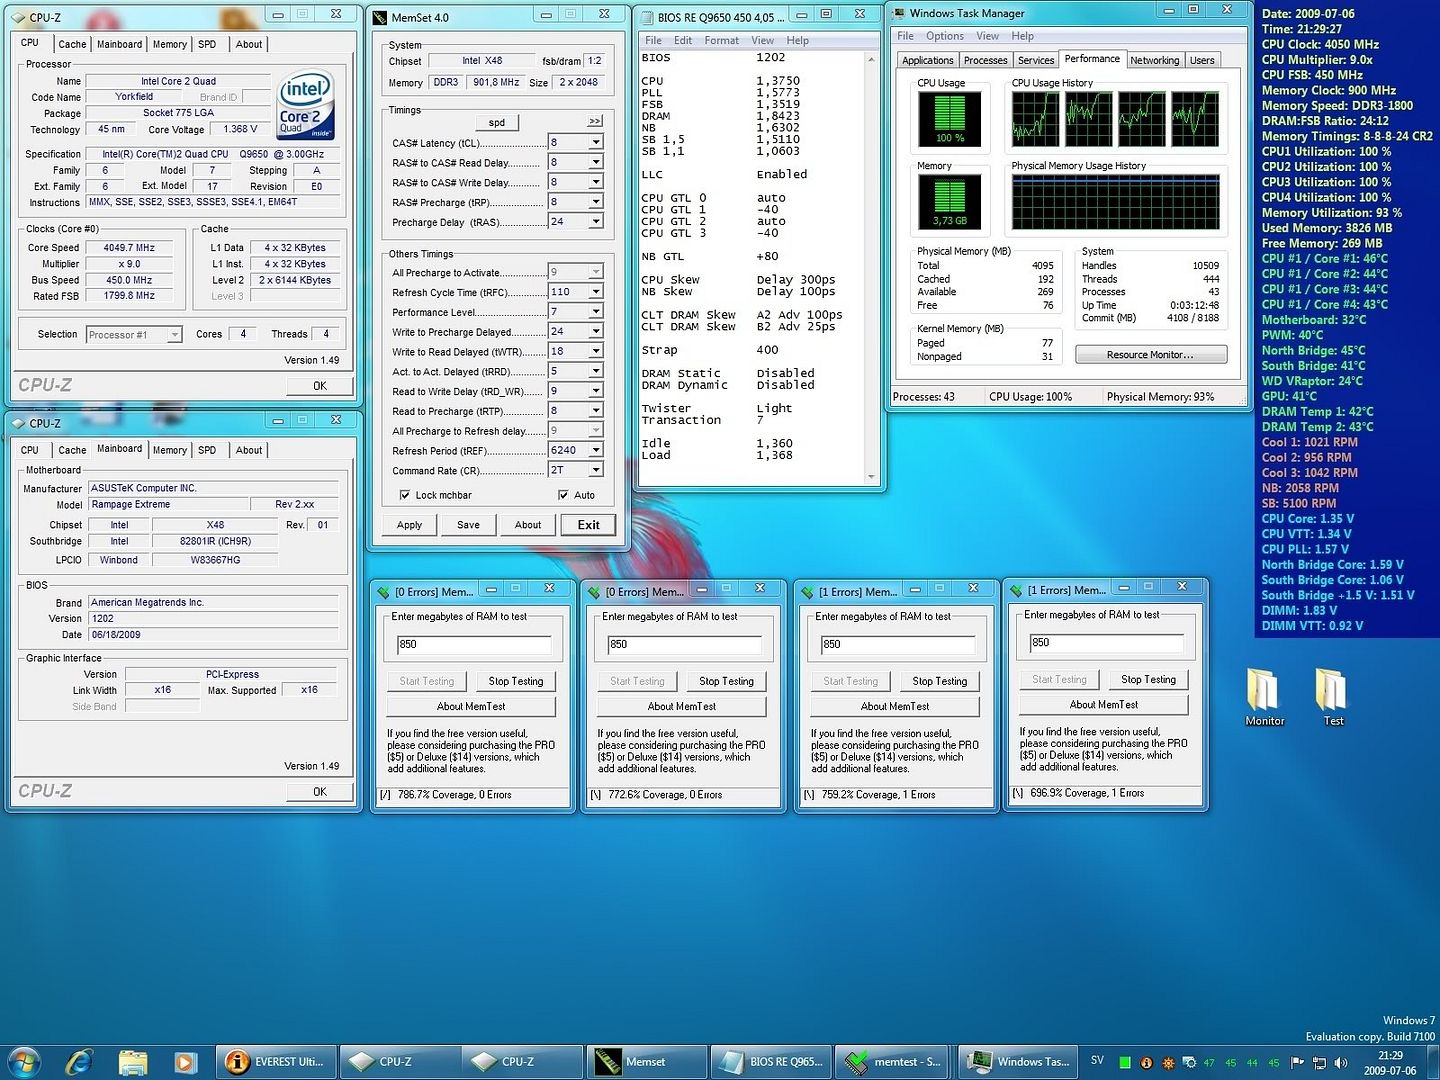Click About MemTest in the 772.6% coverage window

[x=682, y=707]
